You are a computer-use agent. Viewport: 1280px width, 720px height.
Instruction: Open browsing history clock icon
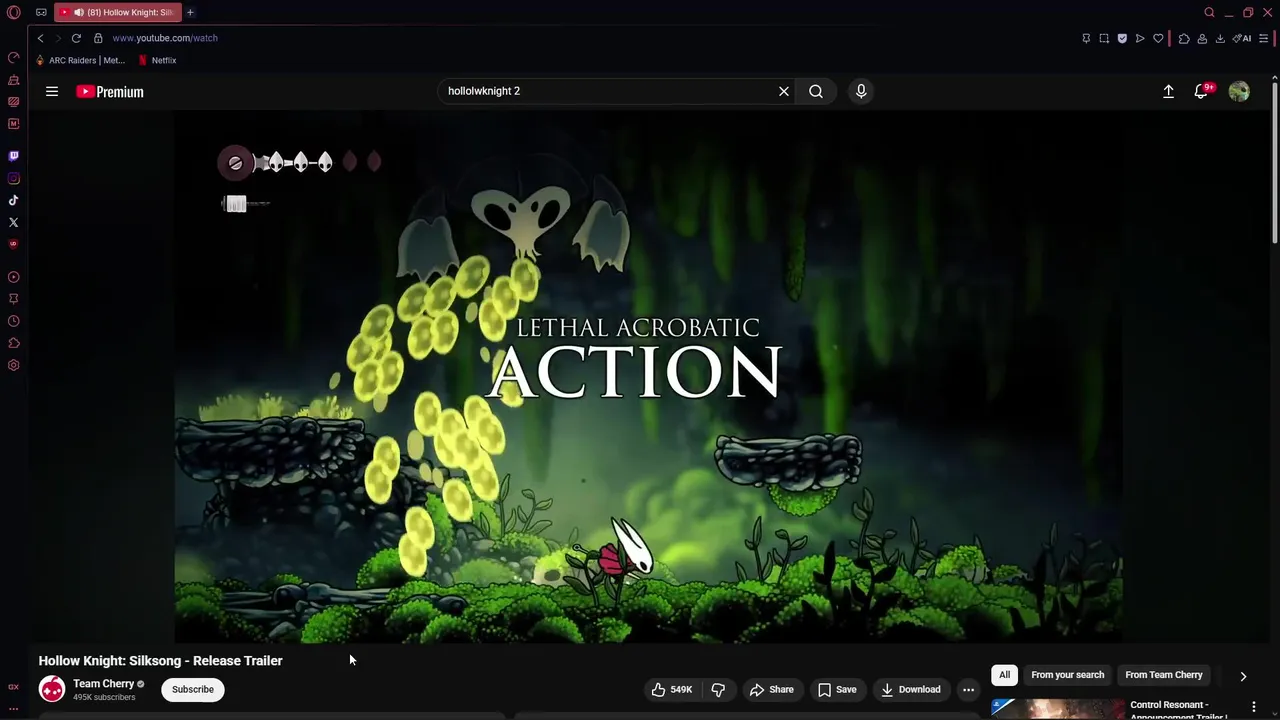click(x=13, y=321)
